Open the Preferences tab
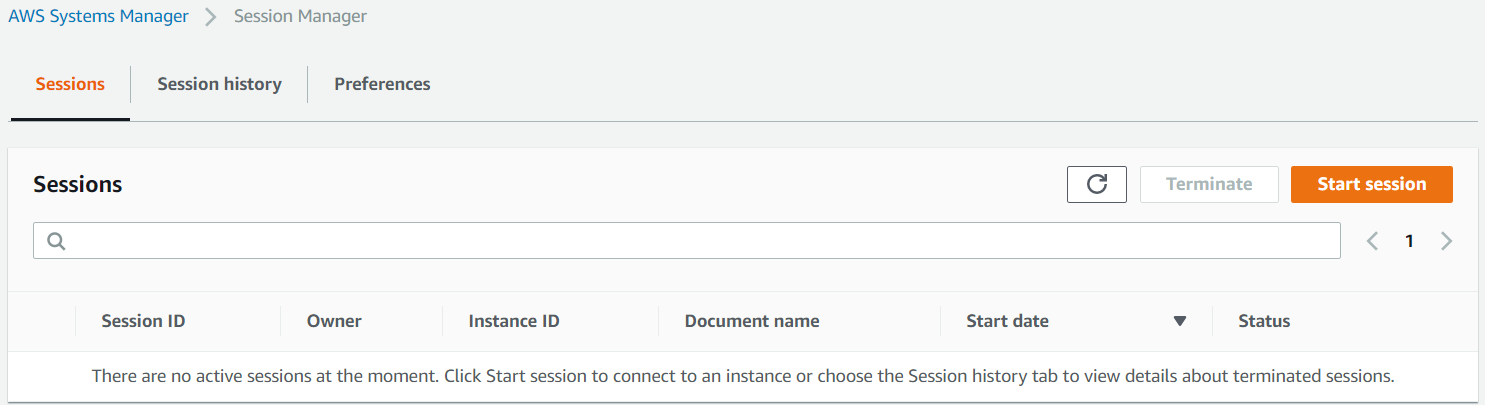Viewport: 1485px width, 405px height. tap(382, 84)
